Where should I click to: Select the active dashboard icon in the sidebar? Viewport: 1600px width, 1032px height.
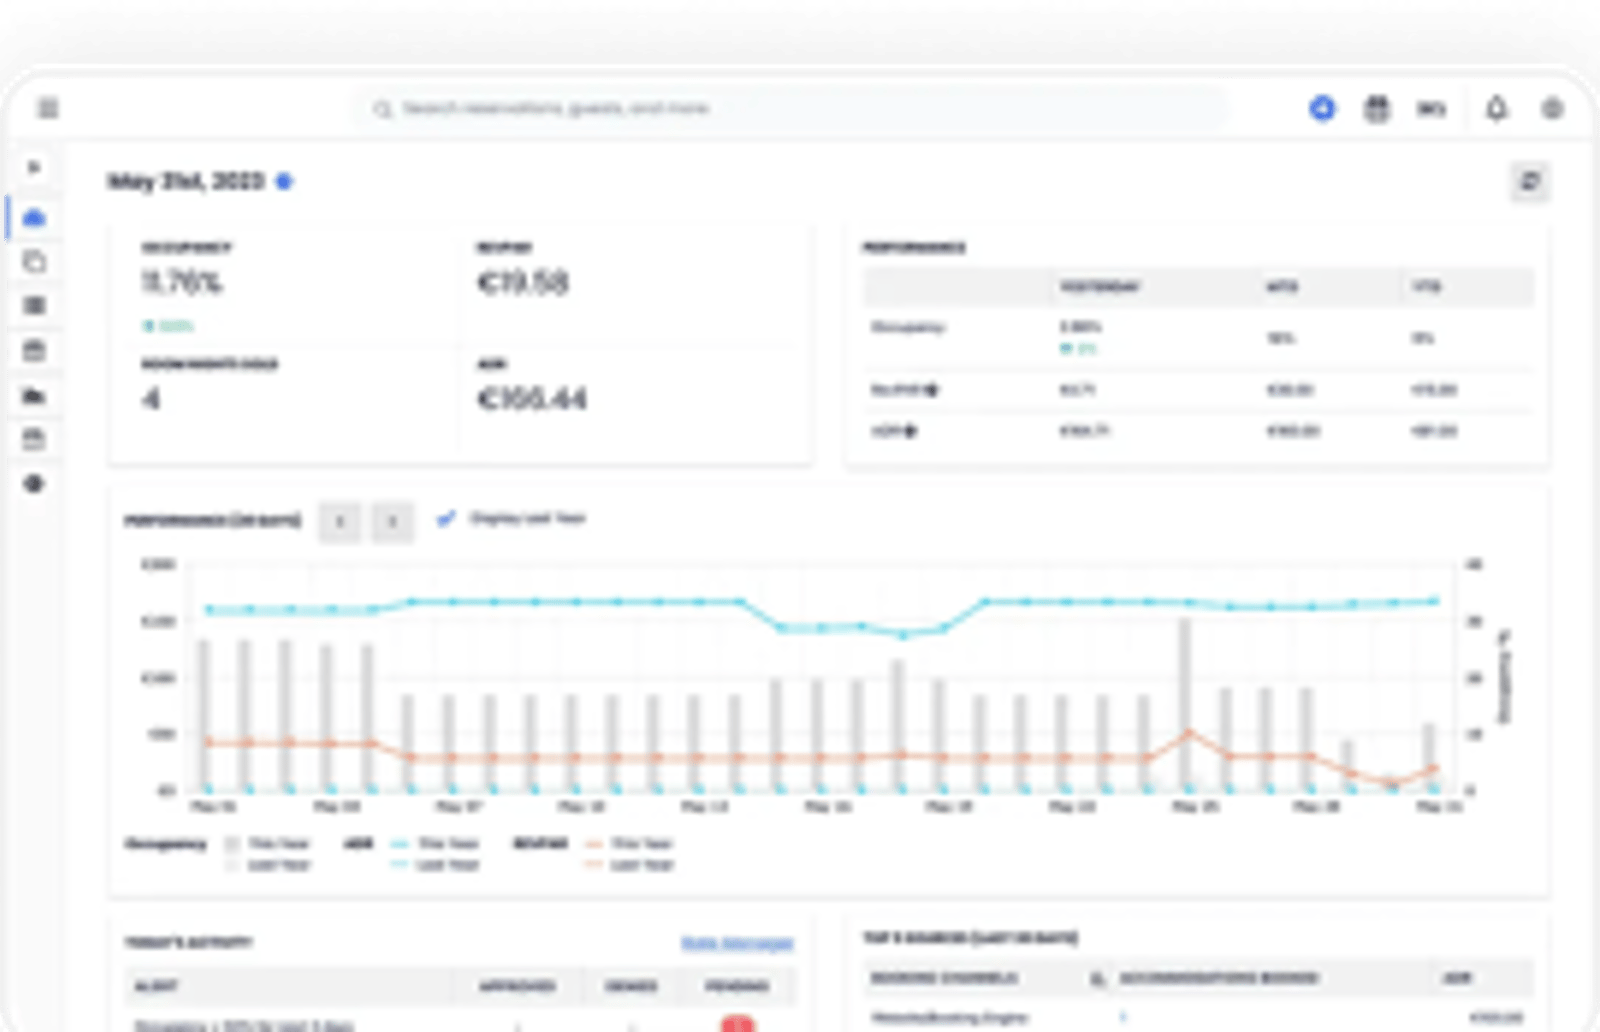pyautogui.click(x=34, y=217)
